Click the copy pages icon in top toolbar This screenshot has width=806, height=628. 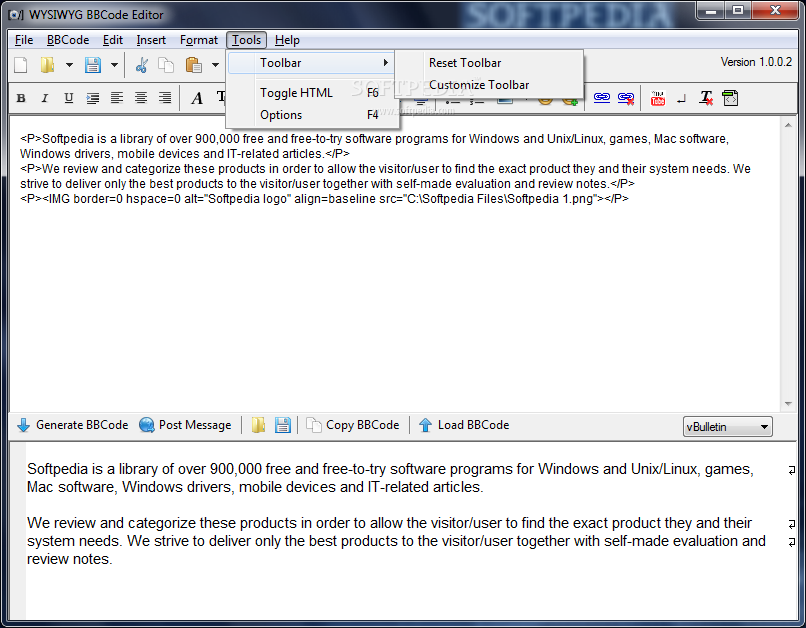tap(166, 65)
